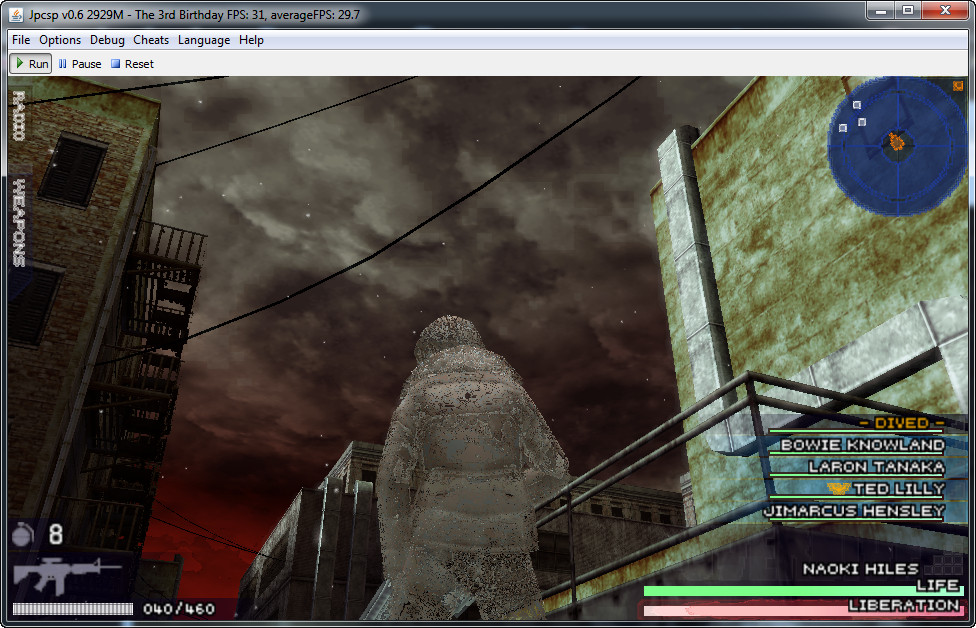Click the grenade count 8
The width and height of the screenshot is (976, 628).
point(56,534)
